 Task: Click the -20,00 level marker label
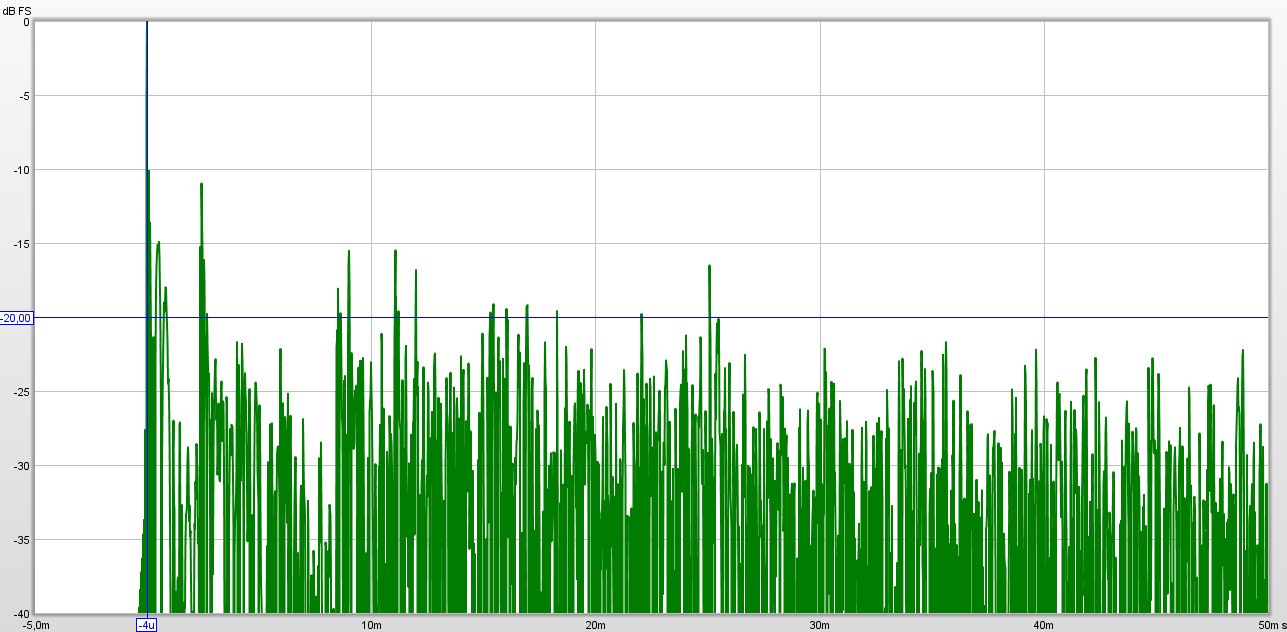click(17, 318)
